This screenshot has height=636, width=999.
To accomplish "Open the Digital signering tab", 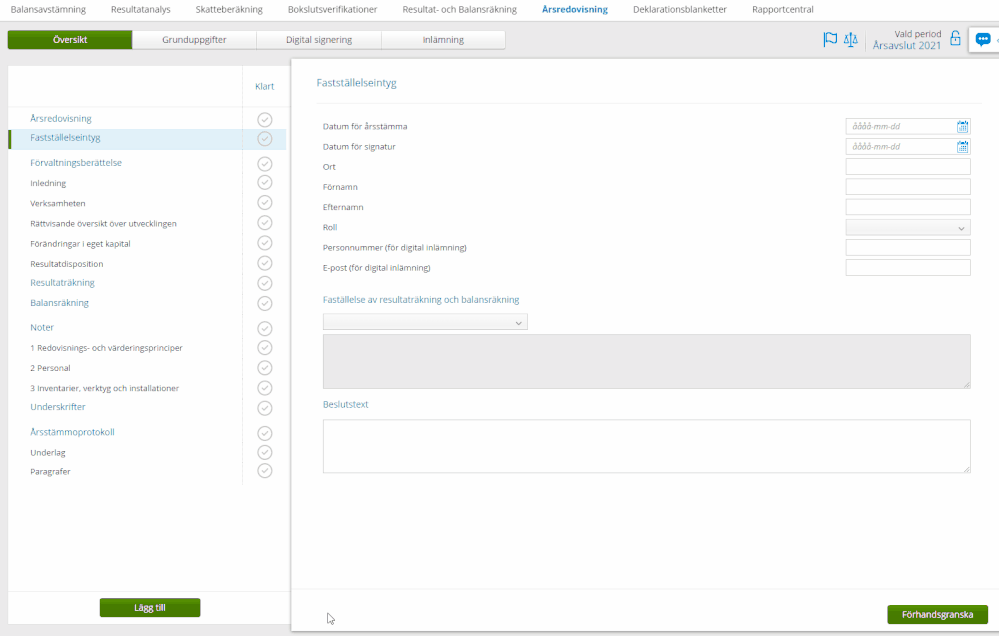I will tap(319, 40).
